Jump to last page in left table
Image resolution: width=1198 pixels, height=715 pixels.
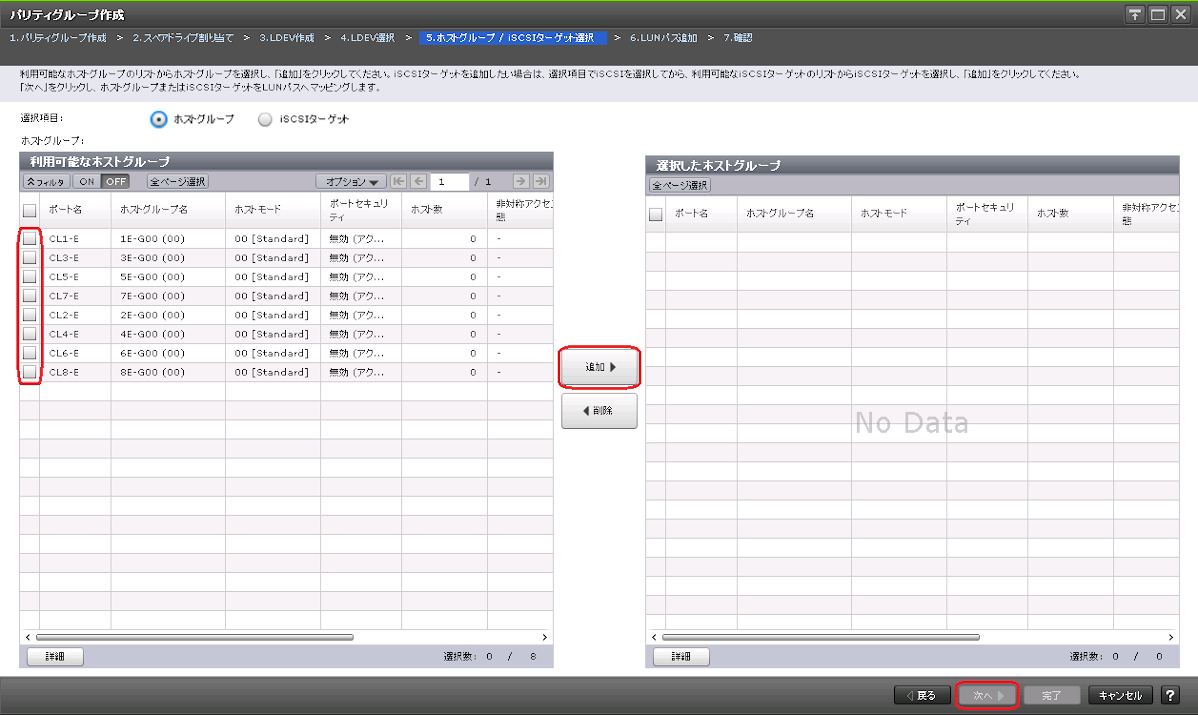coord(541,182)
